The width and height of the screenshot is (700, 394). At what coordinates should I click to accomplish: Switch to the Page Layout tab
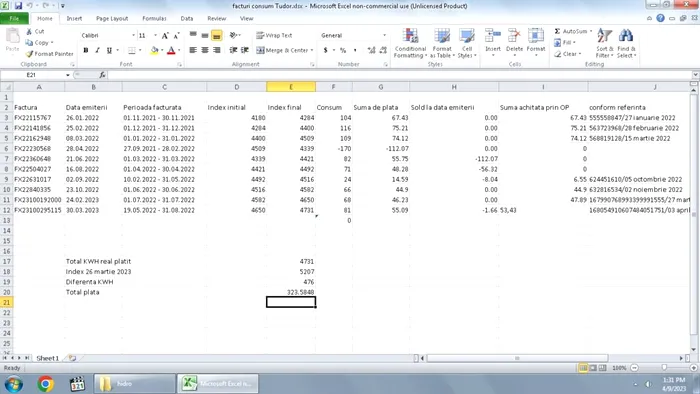coord(112,18)
